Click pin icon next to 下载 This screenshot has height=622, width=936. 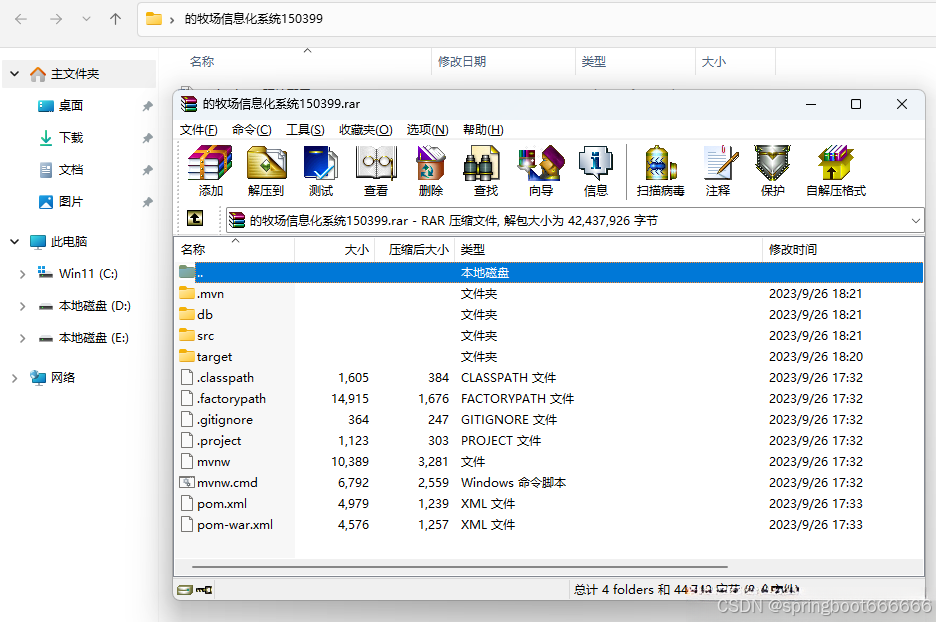click(147, 138)
